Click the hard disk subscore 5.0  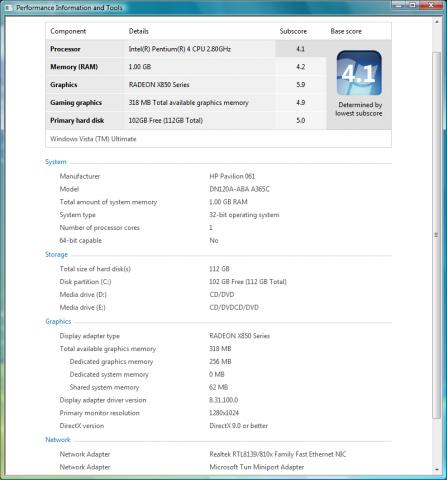pyautogui.click(x=300, y=120)
